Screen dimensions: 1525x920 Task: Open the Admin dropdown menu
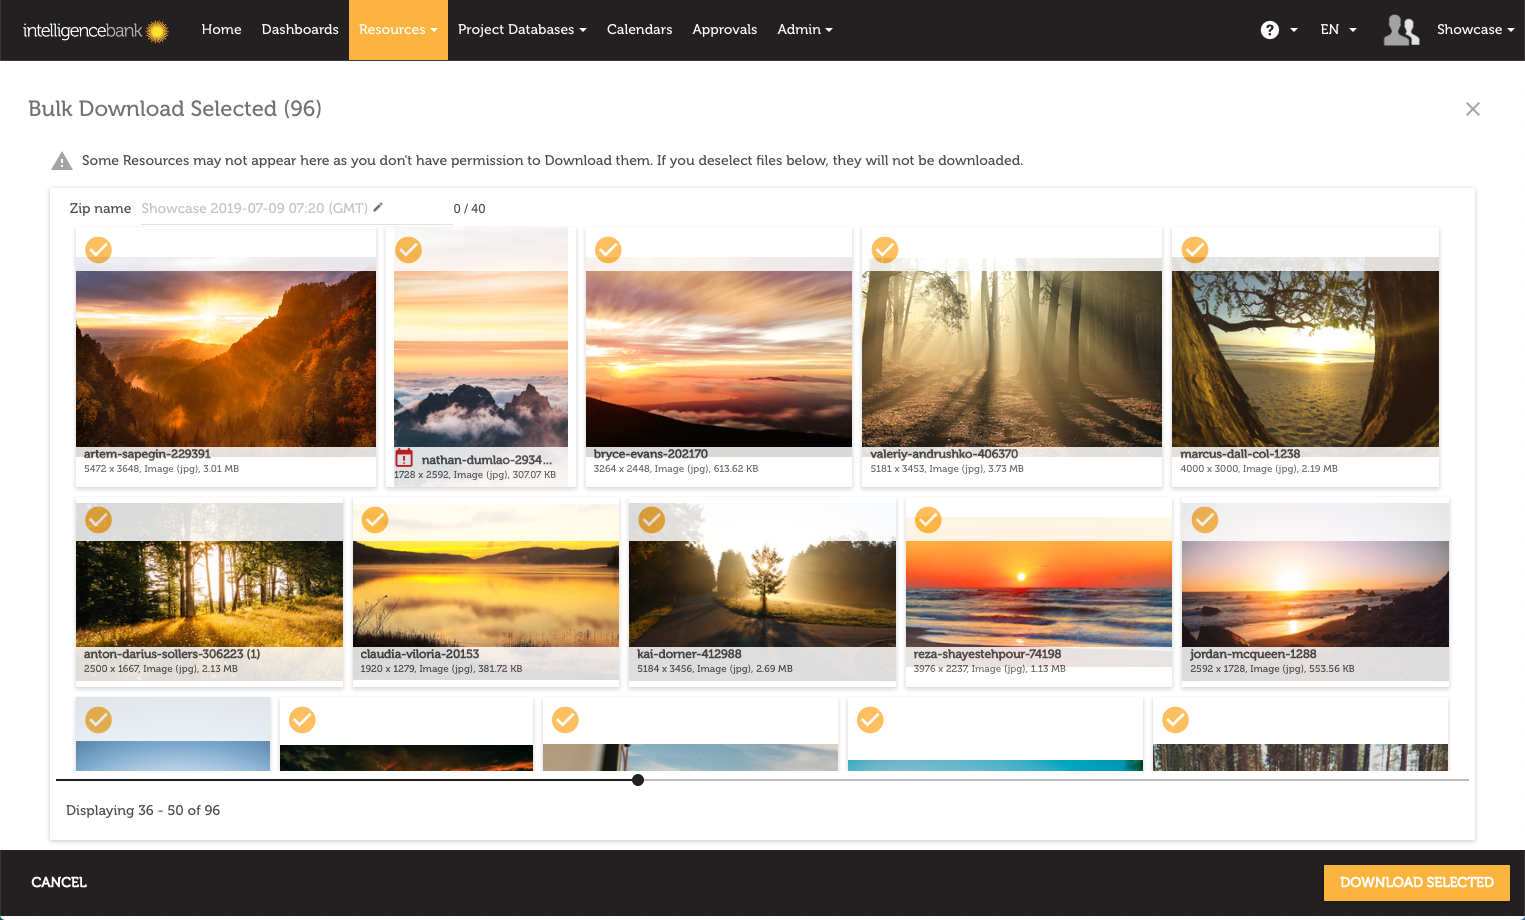coord(804,30)
